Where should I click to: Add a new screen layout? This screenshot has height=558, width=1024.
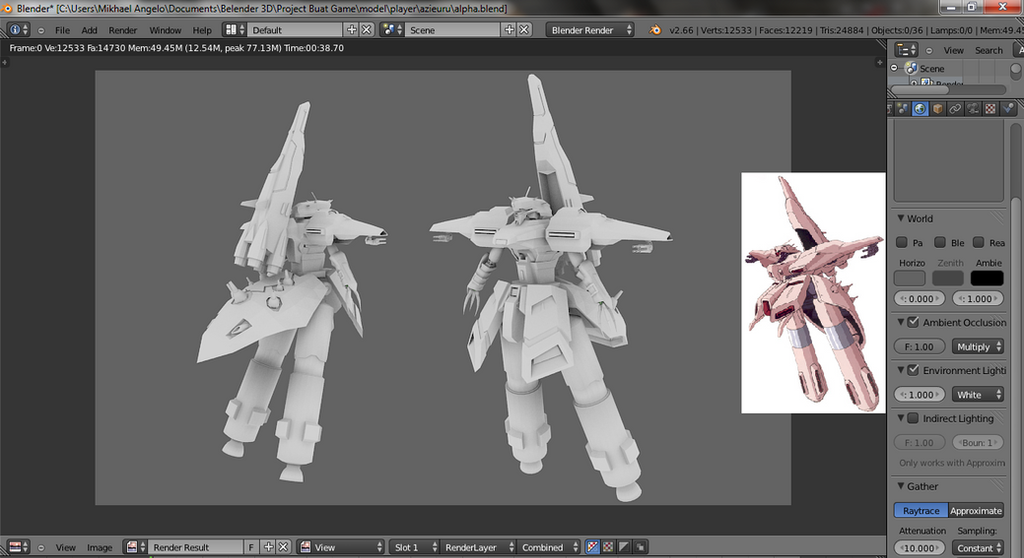[x=351, y=29]
